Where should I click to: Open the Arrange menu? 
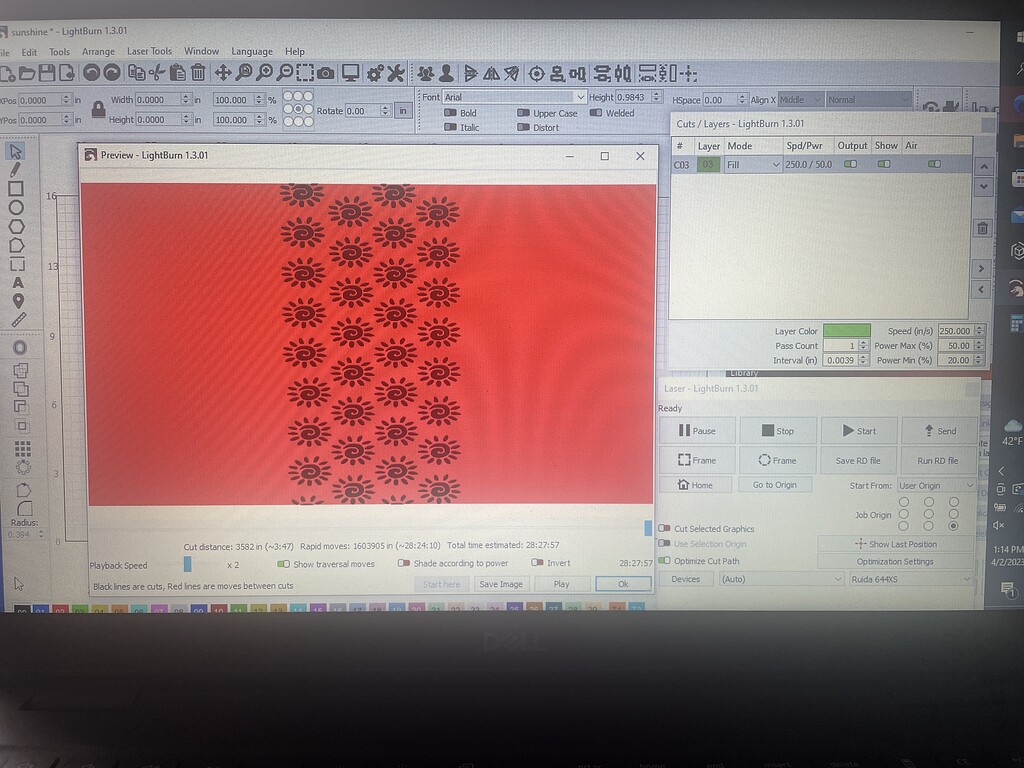(98, 52)
